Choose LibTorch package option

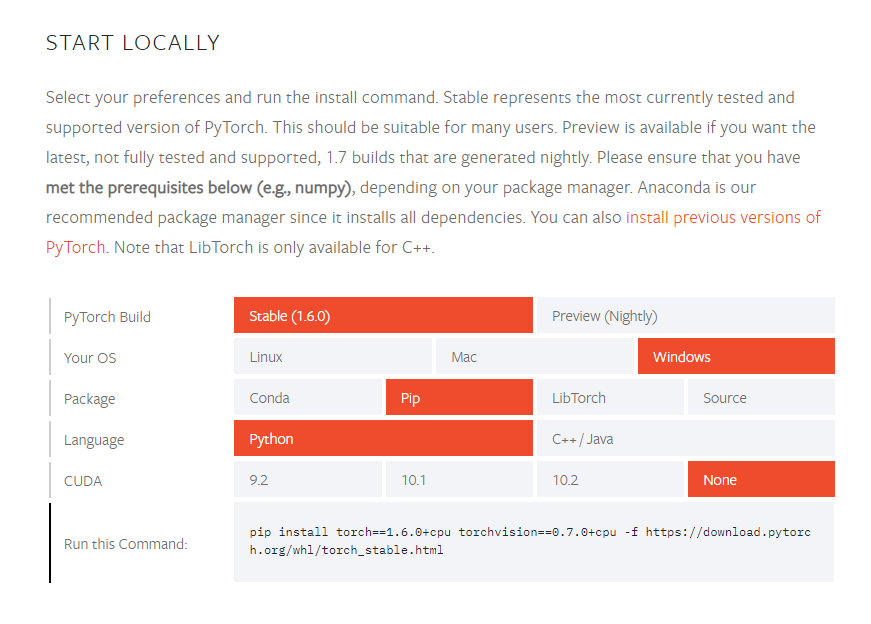click(x=609, y=397)
